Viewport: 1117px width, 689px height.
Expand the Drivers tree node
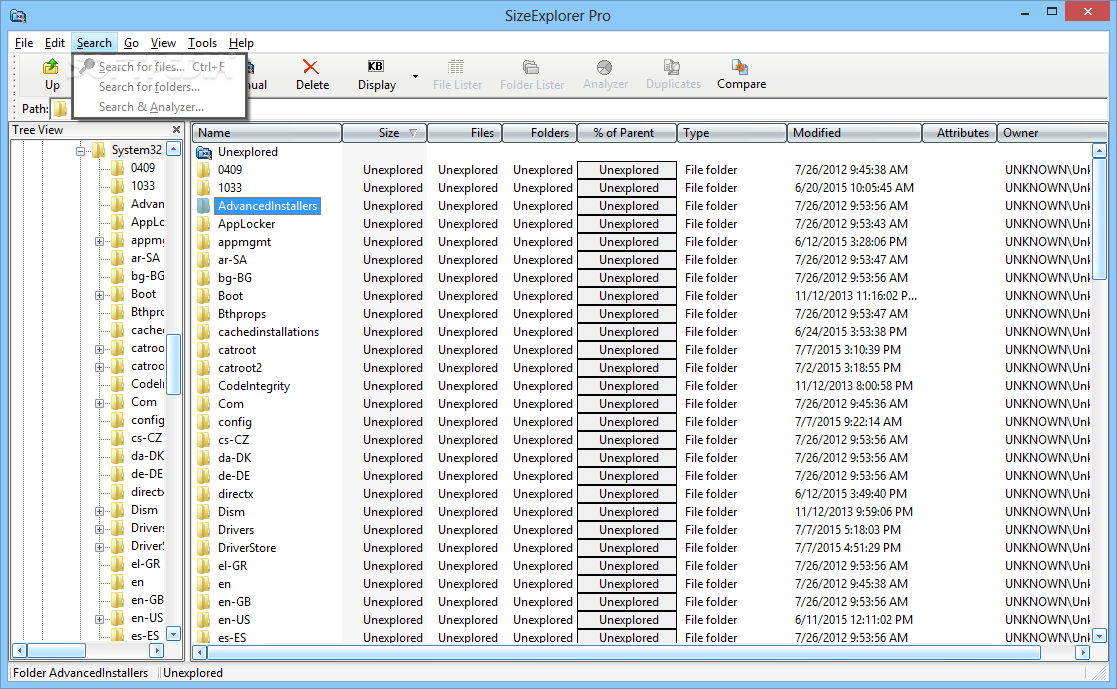[100, 529]
